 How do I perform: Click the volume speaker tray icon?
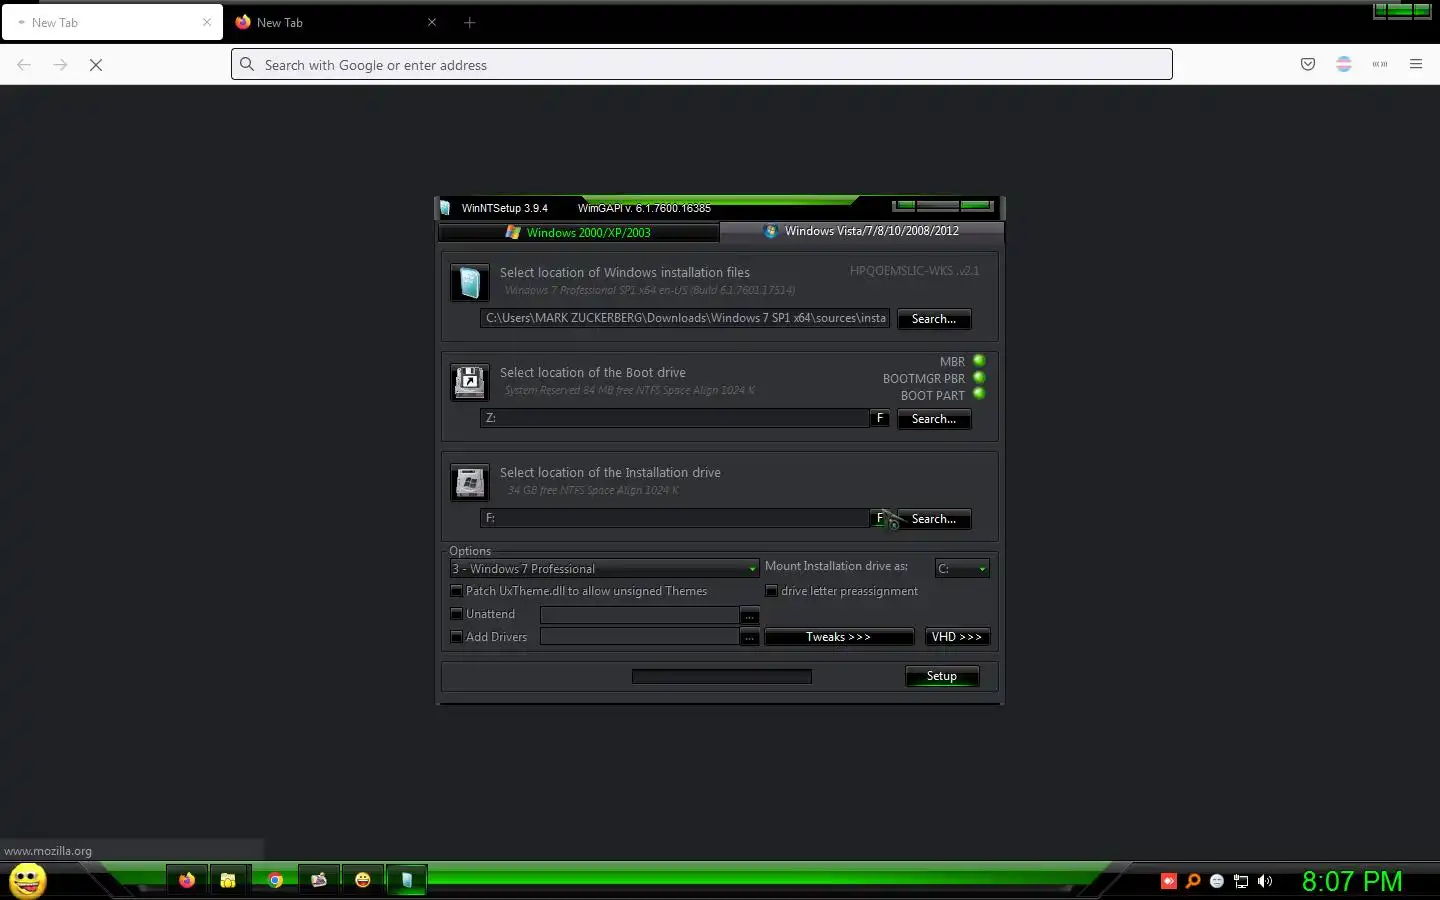click(x=1265, y=881)
